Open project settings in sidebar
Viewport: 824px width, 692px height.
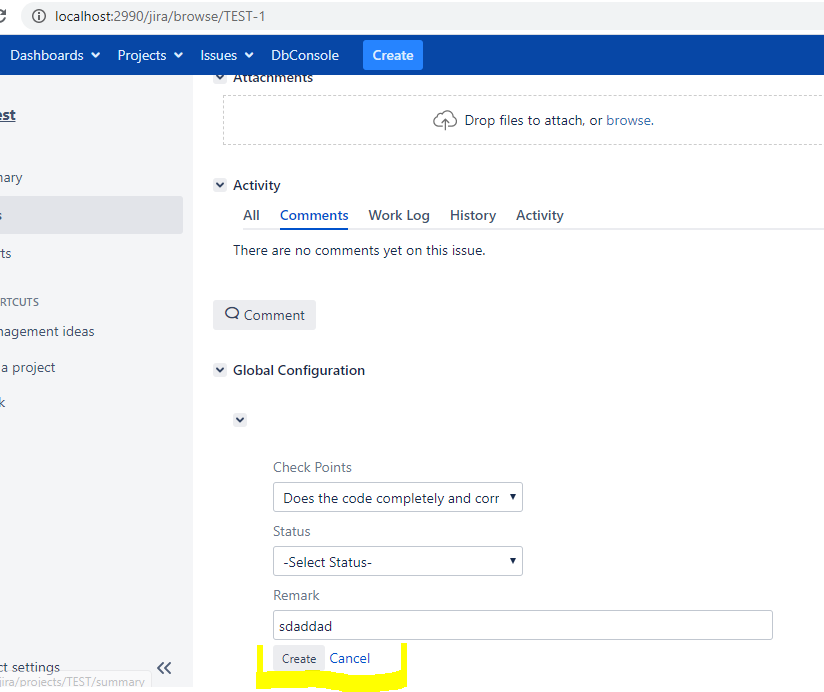pos(30,667)
